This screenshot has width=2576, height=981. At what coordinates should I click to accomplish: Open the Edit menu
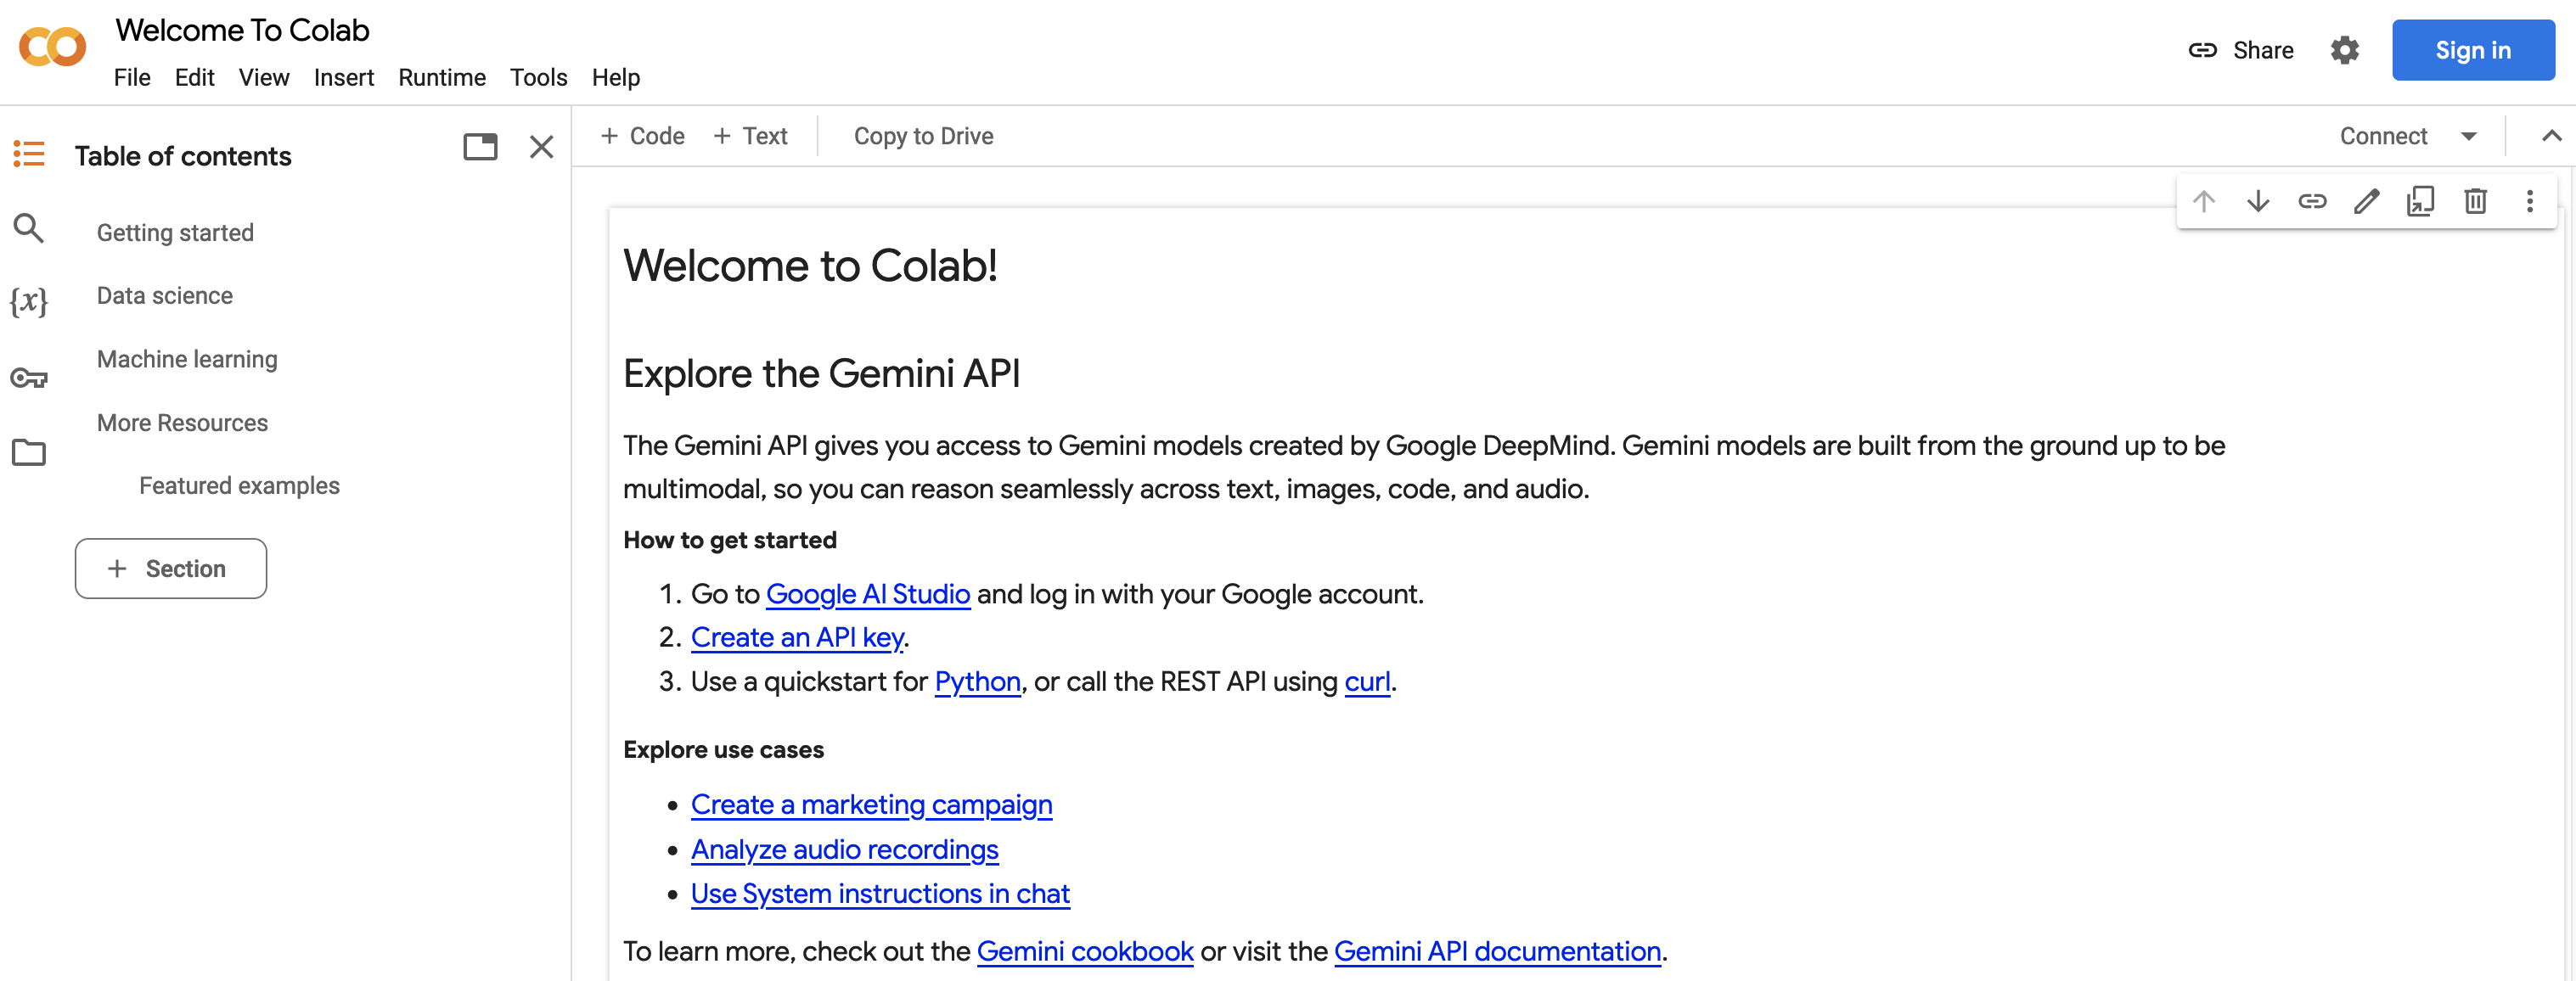coord(194,77)
